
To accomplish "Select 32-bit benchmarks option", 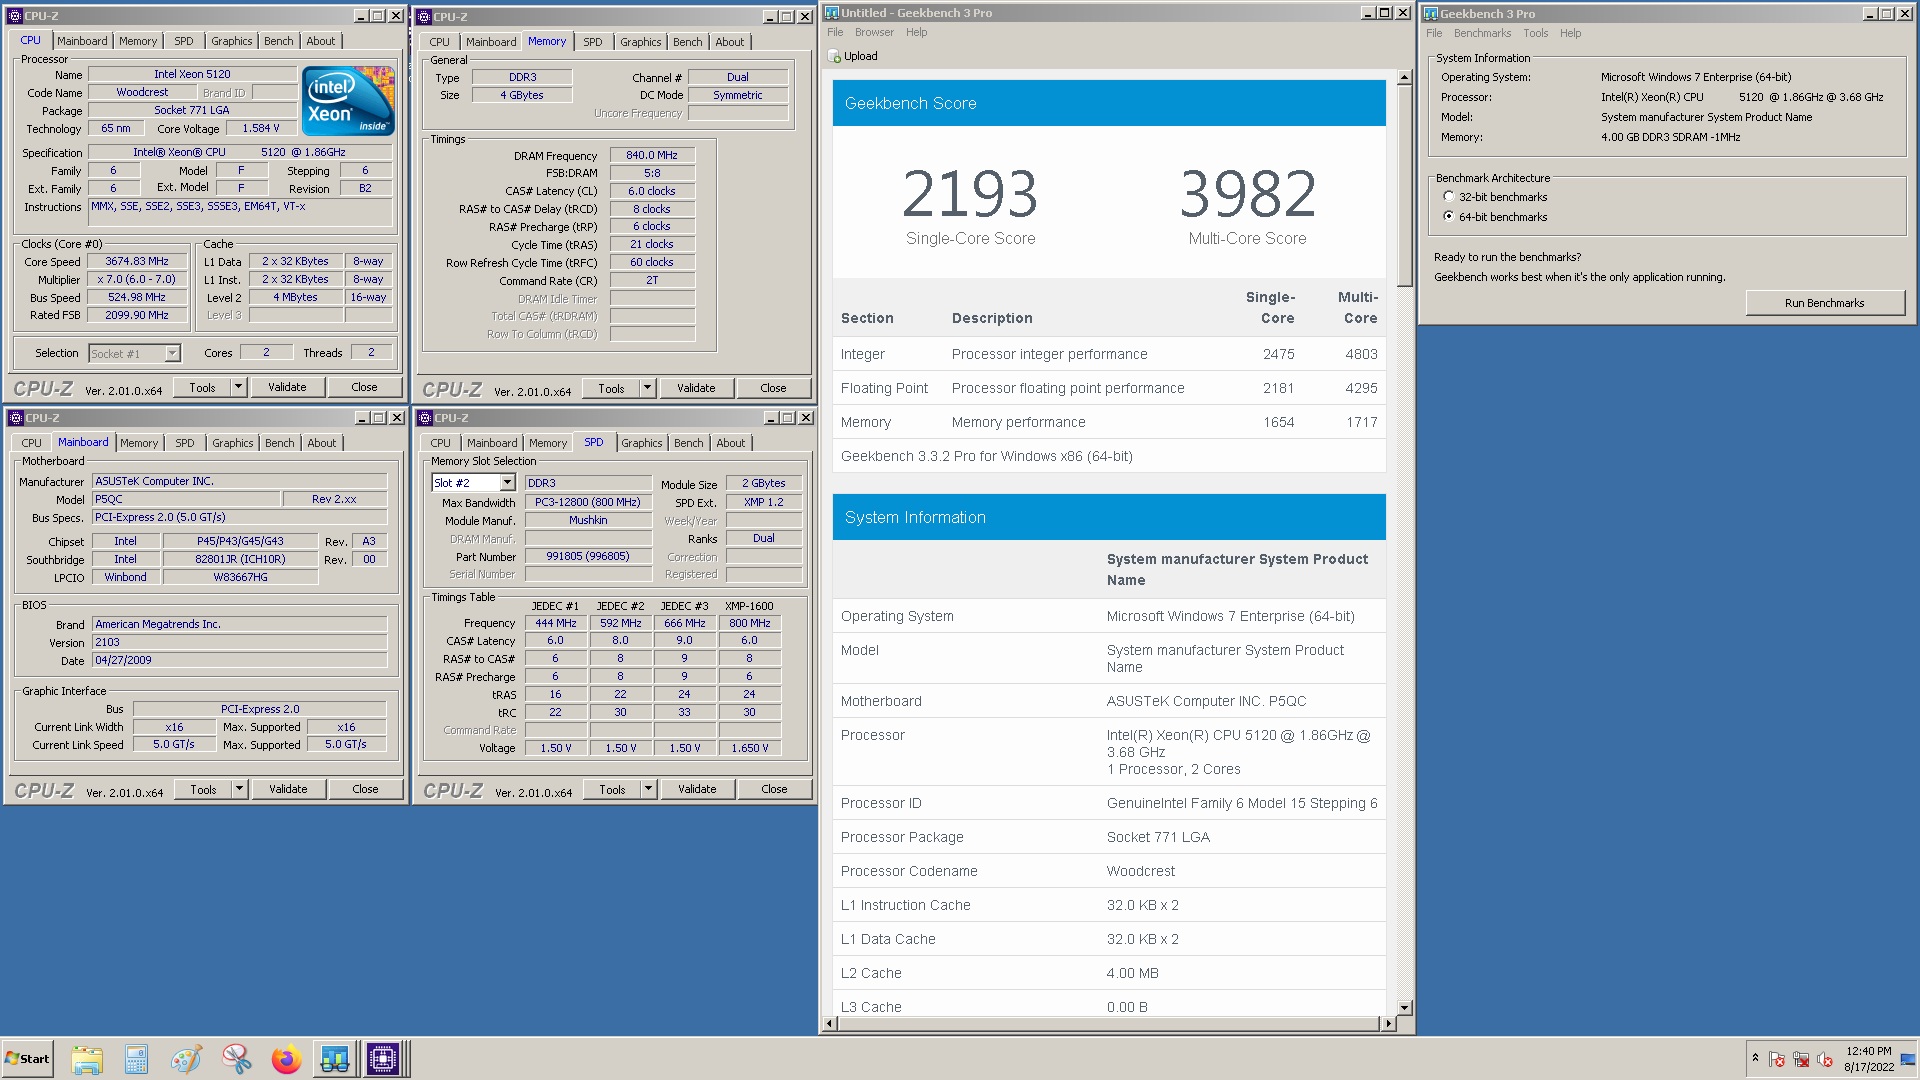I will coord(1448,197).
